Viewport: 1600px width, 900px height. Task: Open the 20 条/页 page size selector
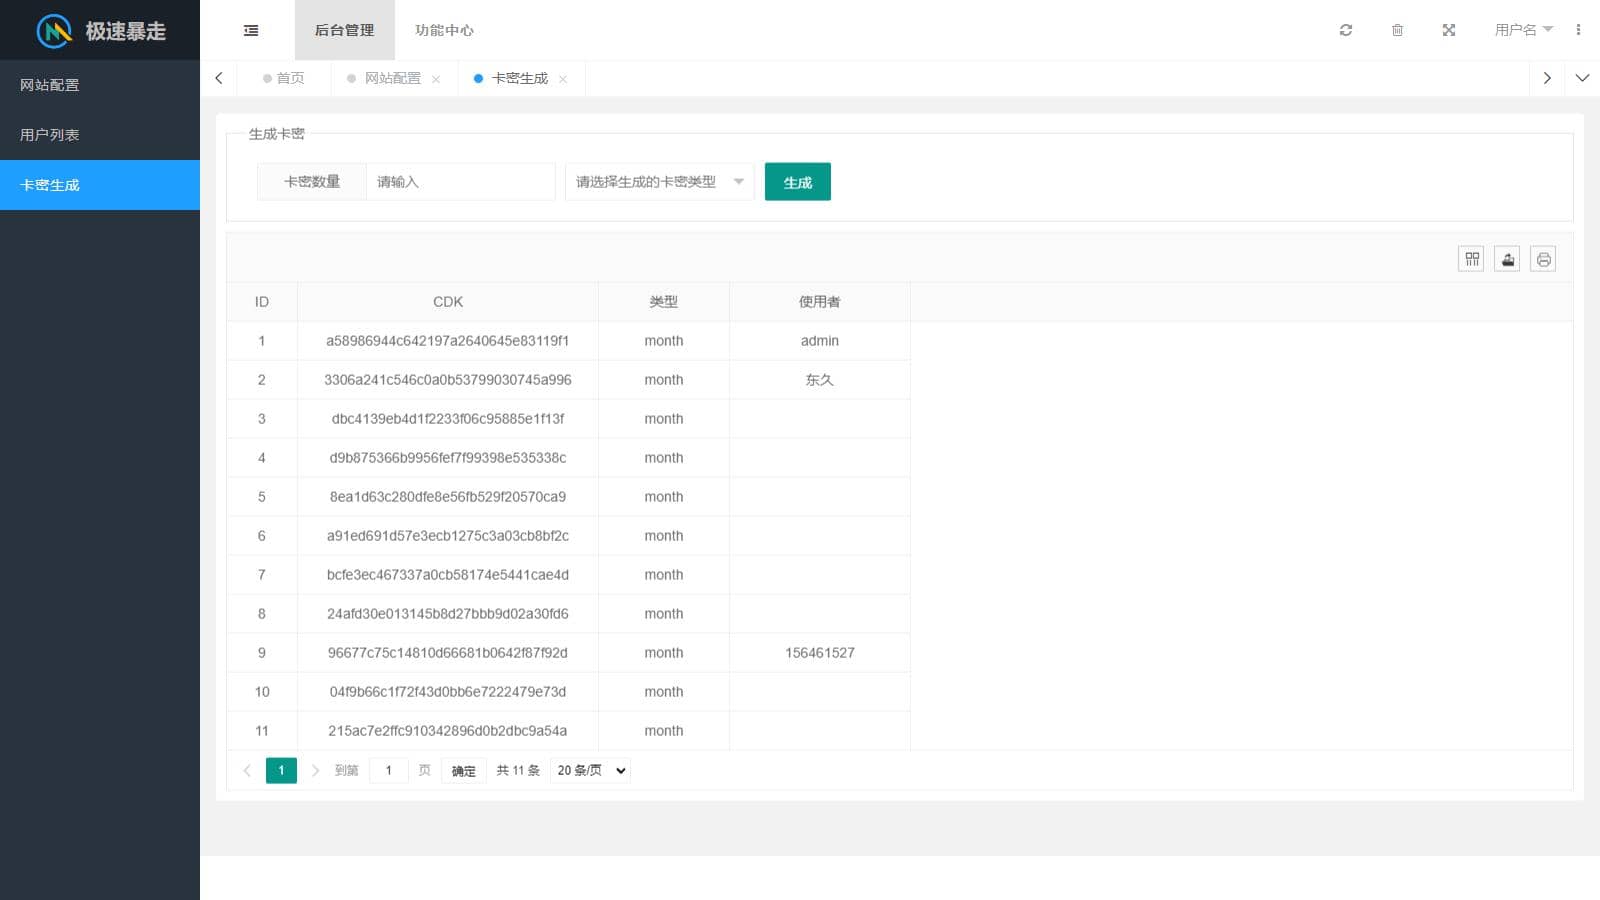[x=591, y=770]
